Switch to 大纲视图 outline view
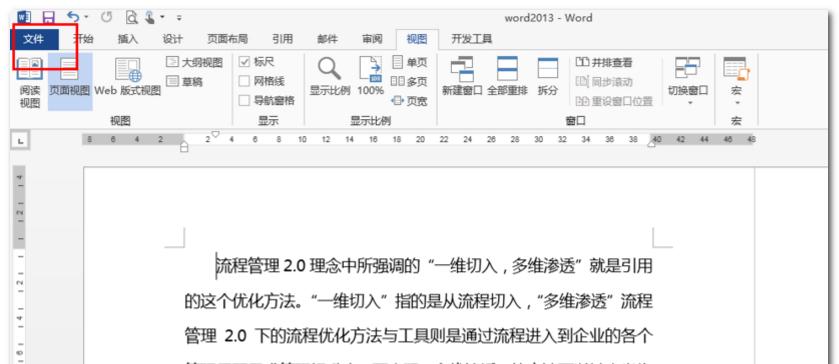 [194, 63]
